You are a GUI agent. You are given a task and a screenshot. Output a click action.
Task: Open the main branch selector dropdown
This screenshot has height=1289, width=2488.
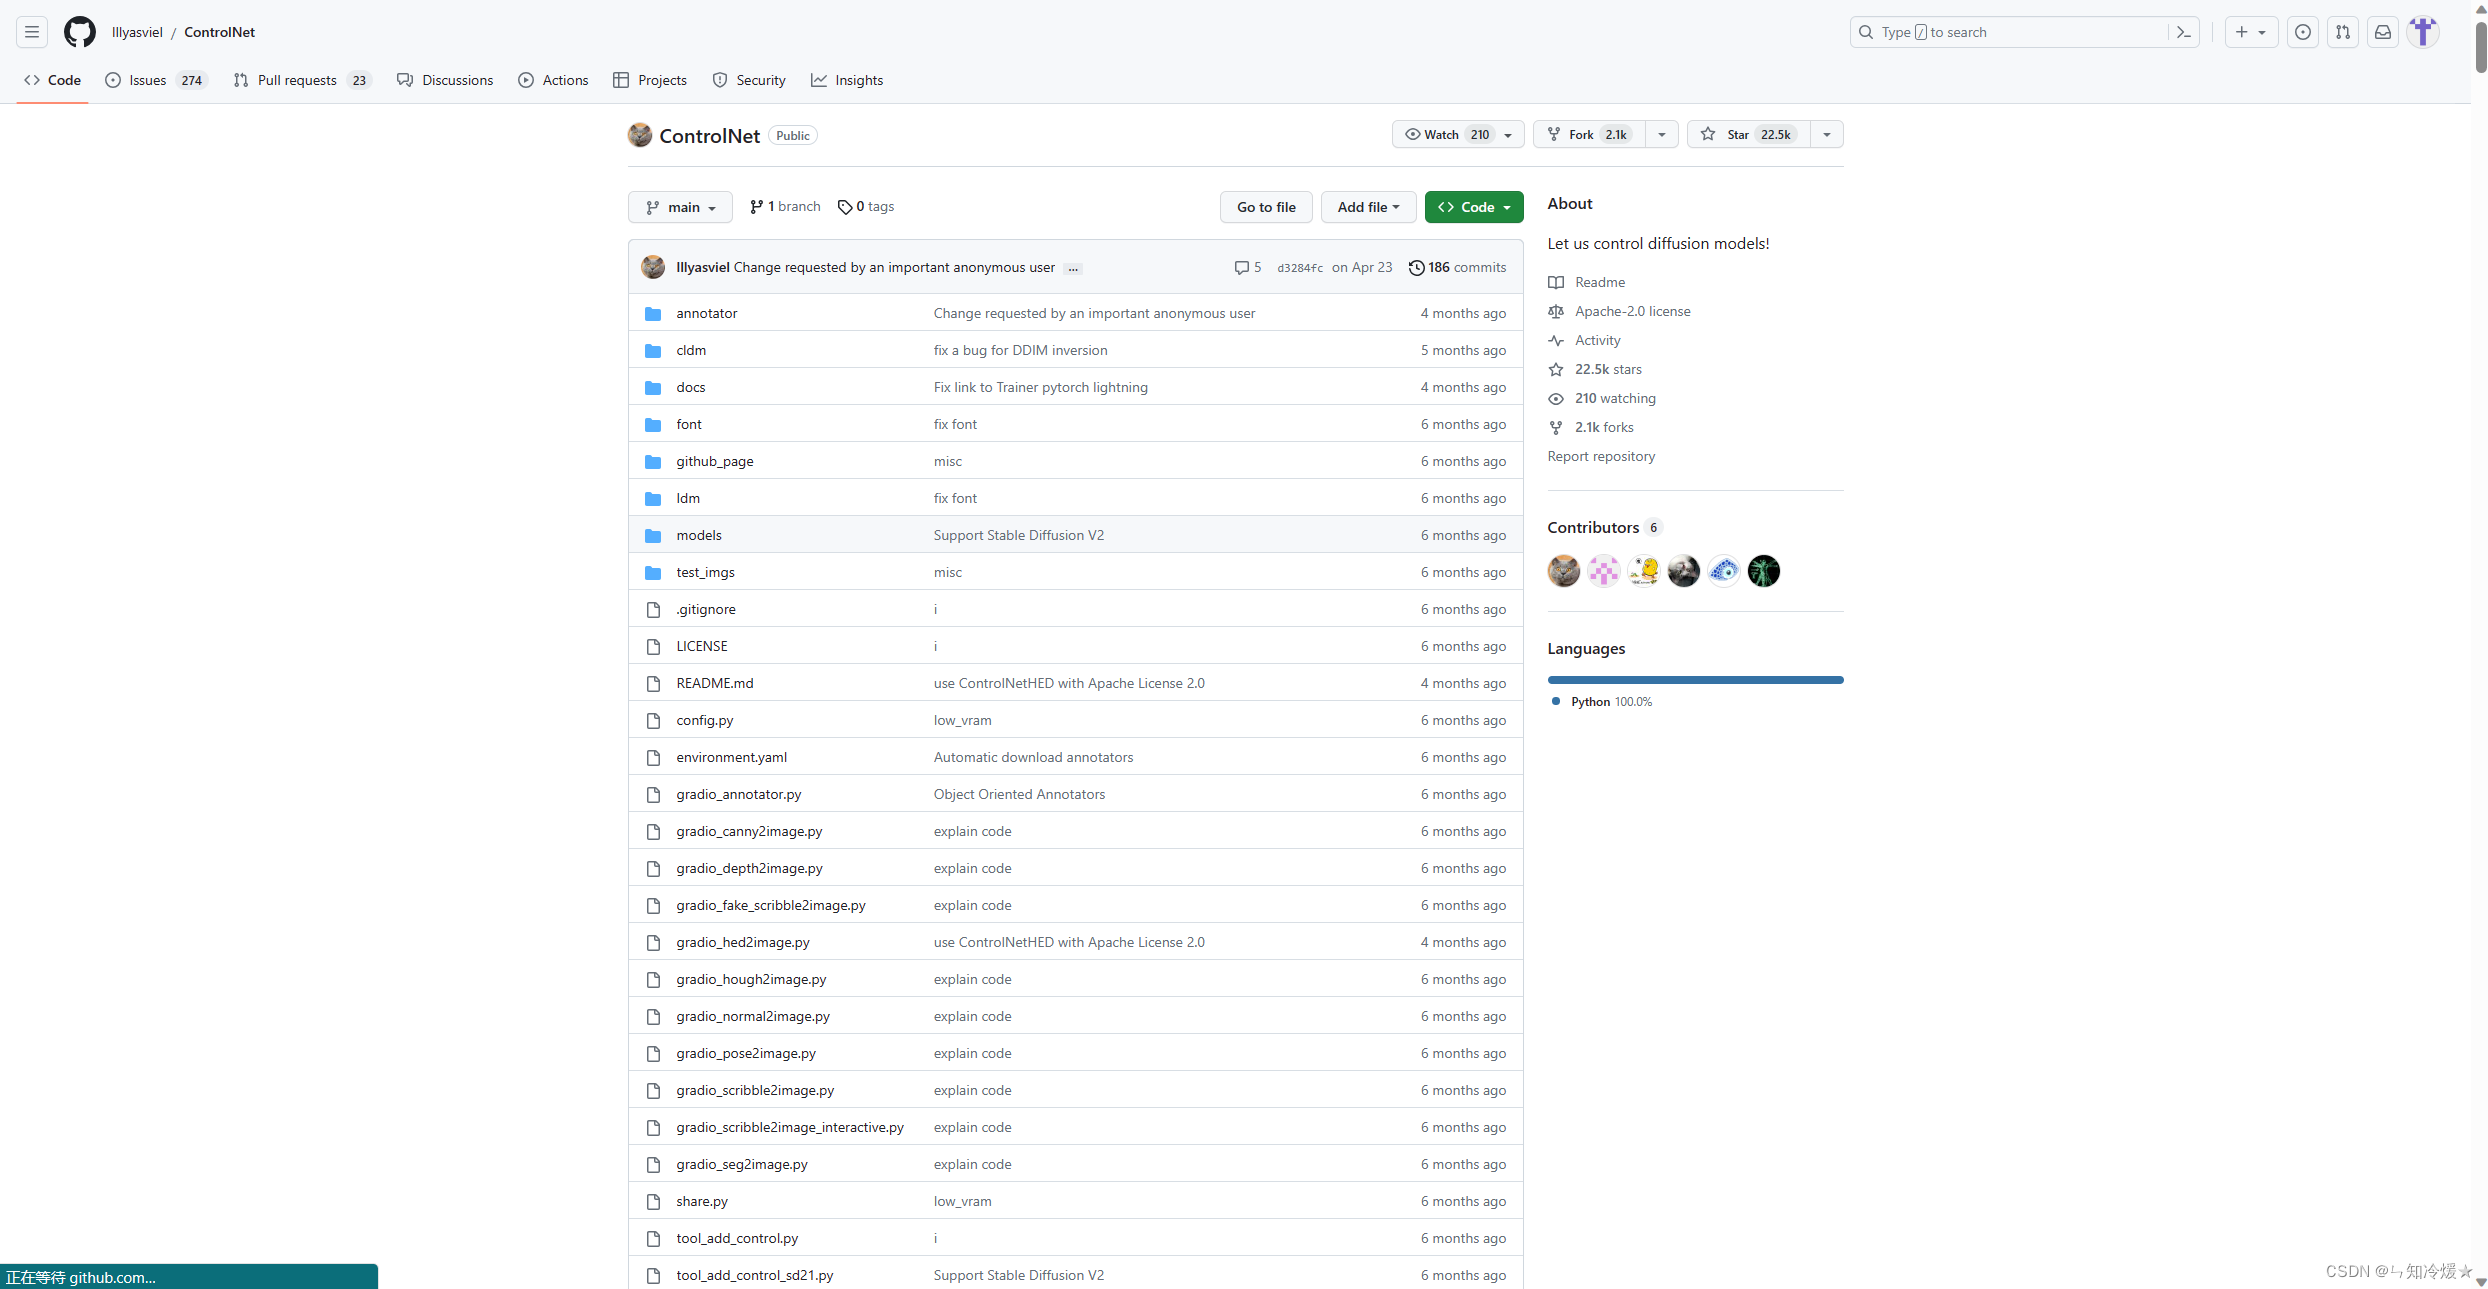click(680, 207)
